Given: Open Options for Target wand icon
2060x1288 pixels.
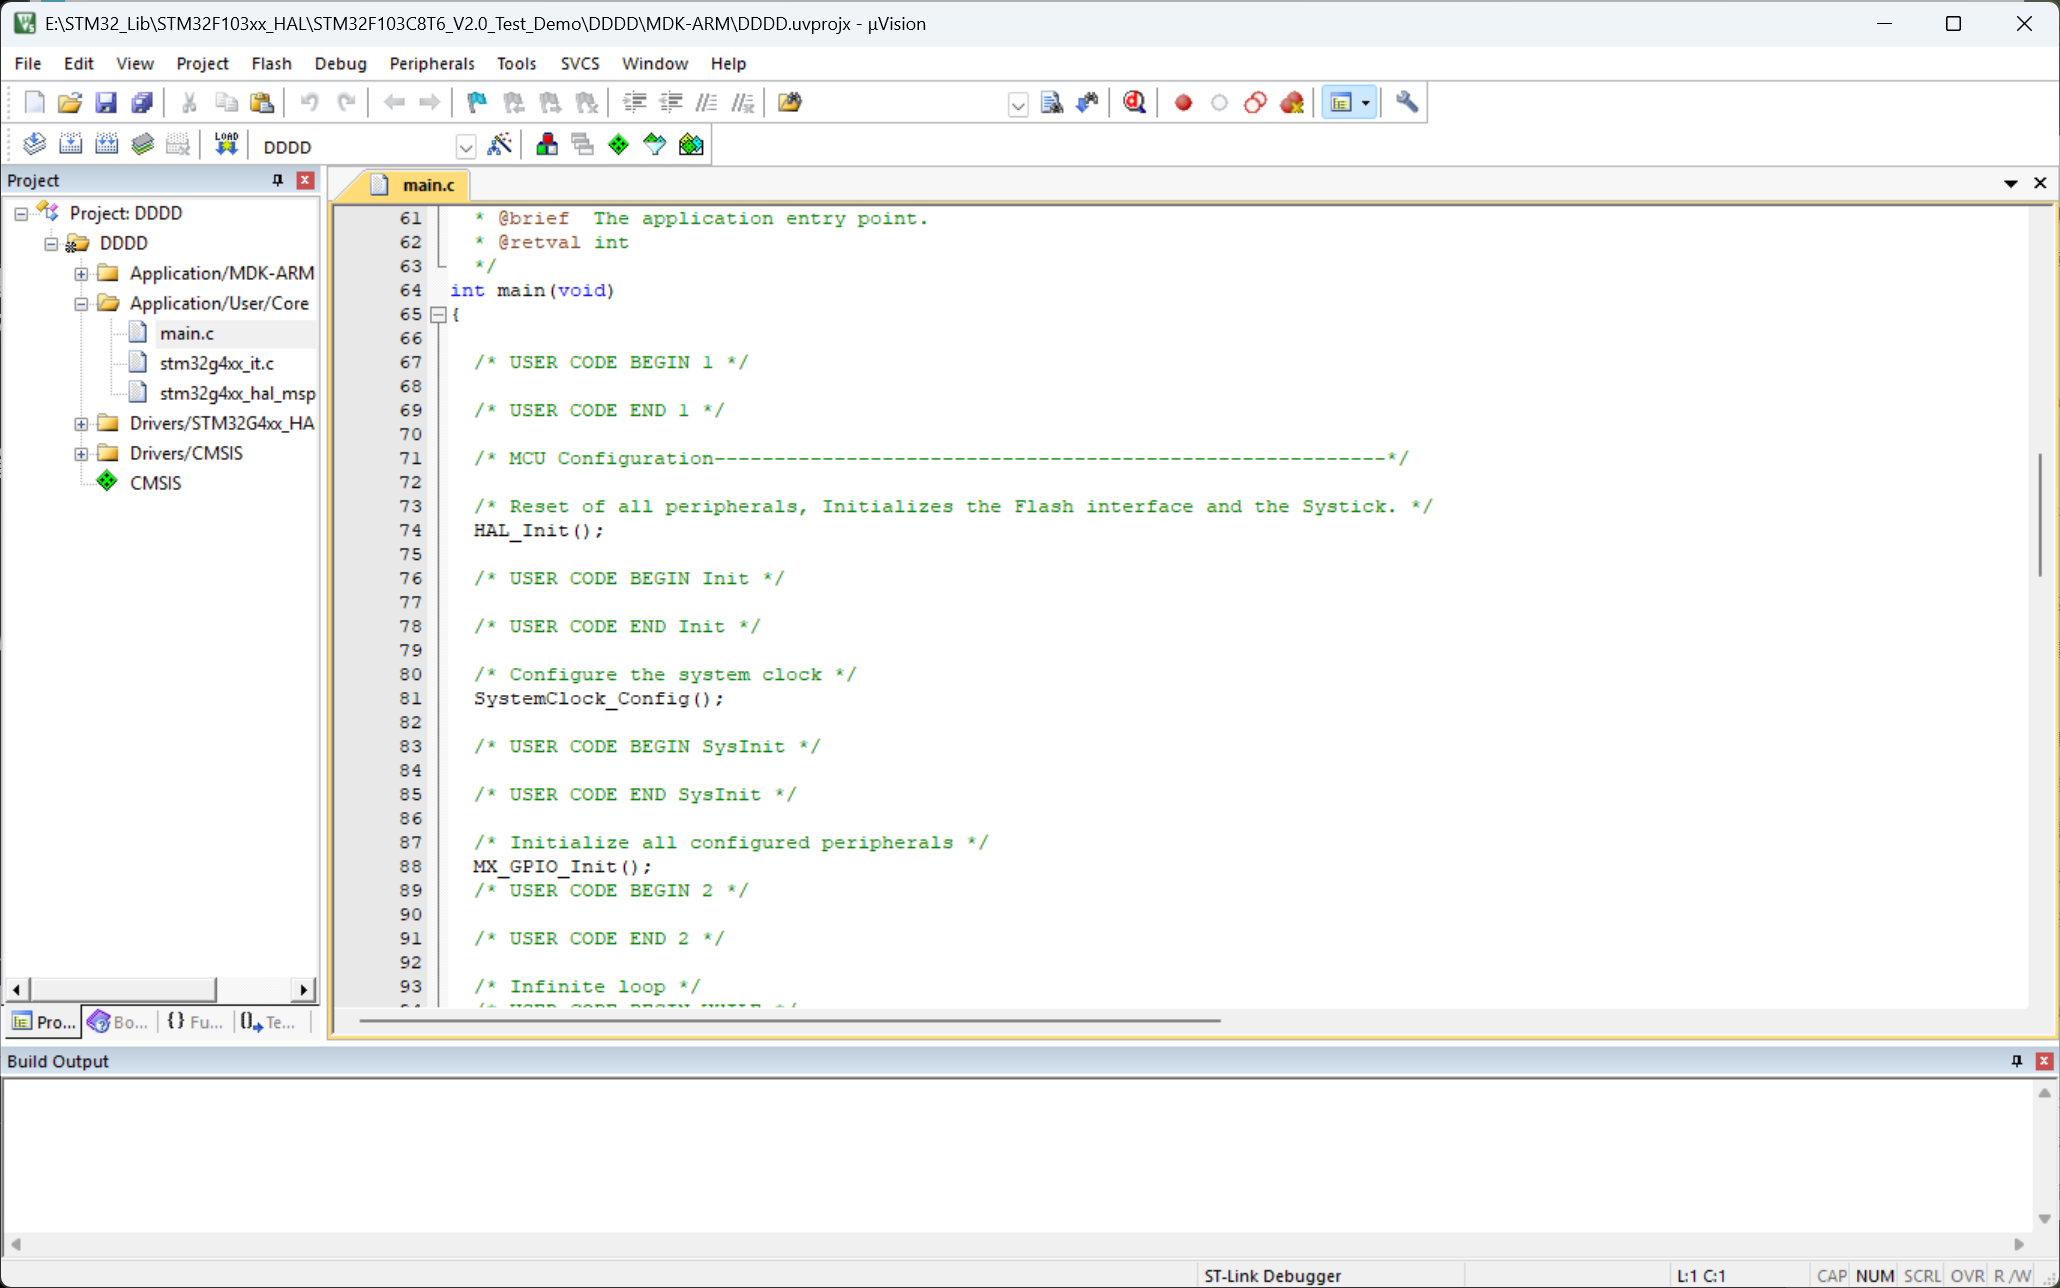Looking at the screenshot, I should (x=499, y=145).
